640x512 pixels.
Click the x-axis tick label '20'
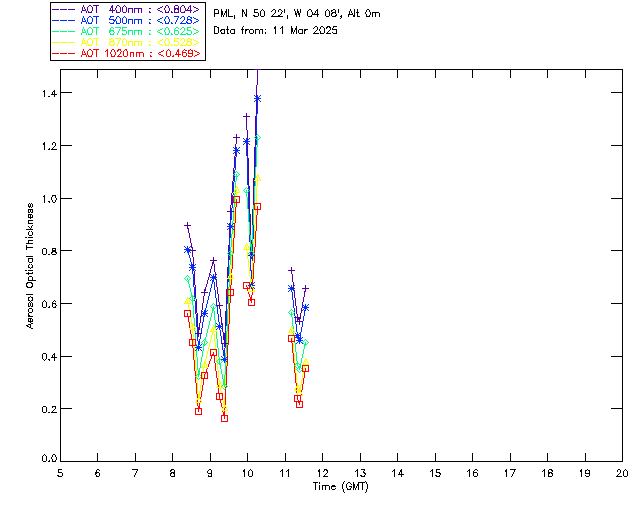[x=622, y=474]
